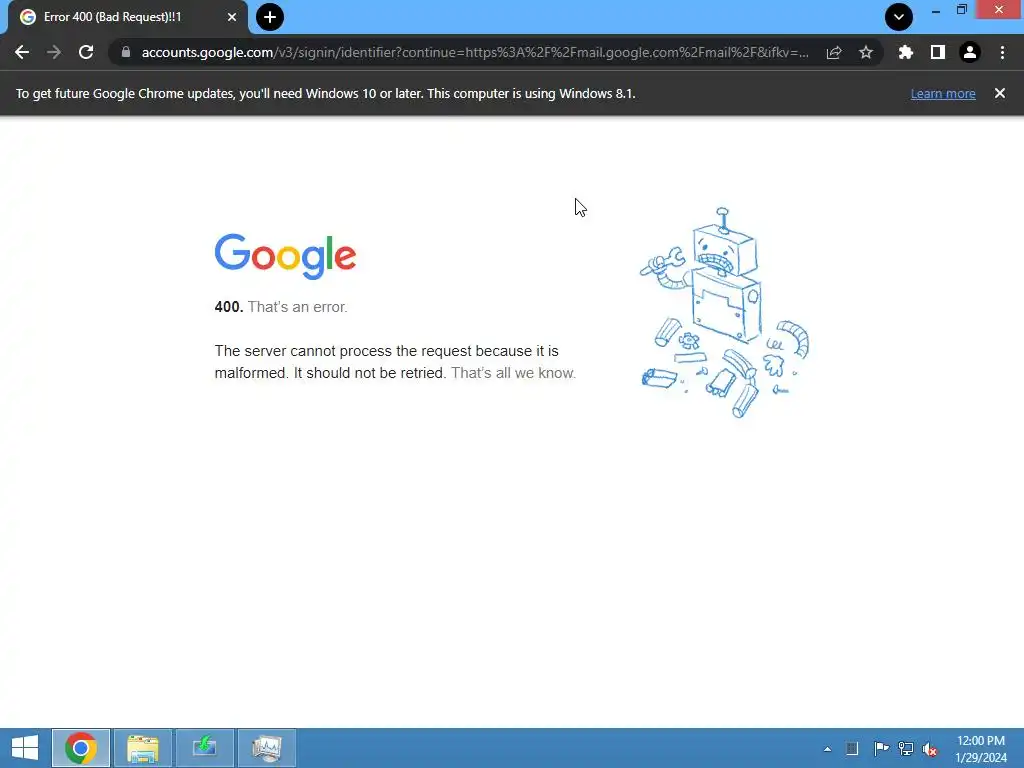Open a new tab with plus button
The width and height of the screenshot is (1024, 768).
click(270, 17)
